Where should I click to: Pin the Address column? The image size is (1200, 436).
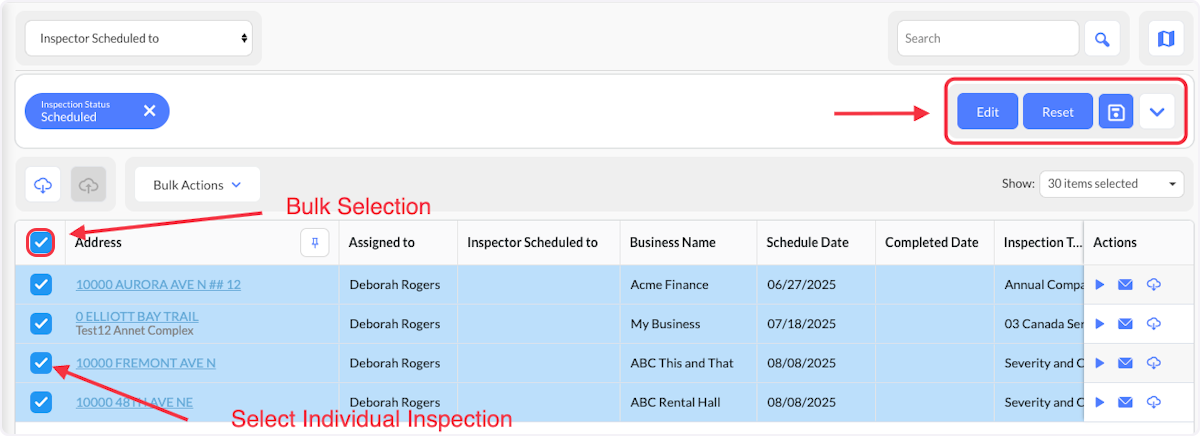(x=315, y=242)
